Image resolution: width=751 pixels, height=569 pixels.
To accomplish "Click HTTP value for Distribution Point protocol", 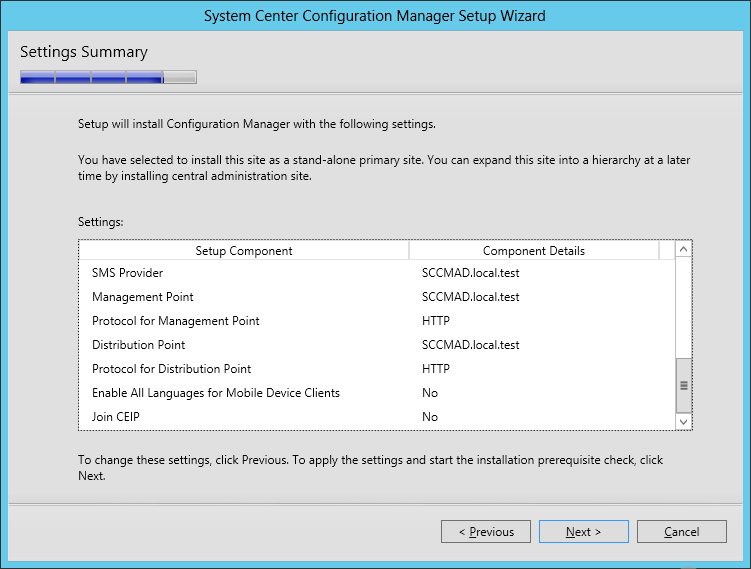I will tap(436, 368).
